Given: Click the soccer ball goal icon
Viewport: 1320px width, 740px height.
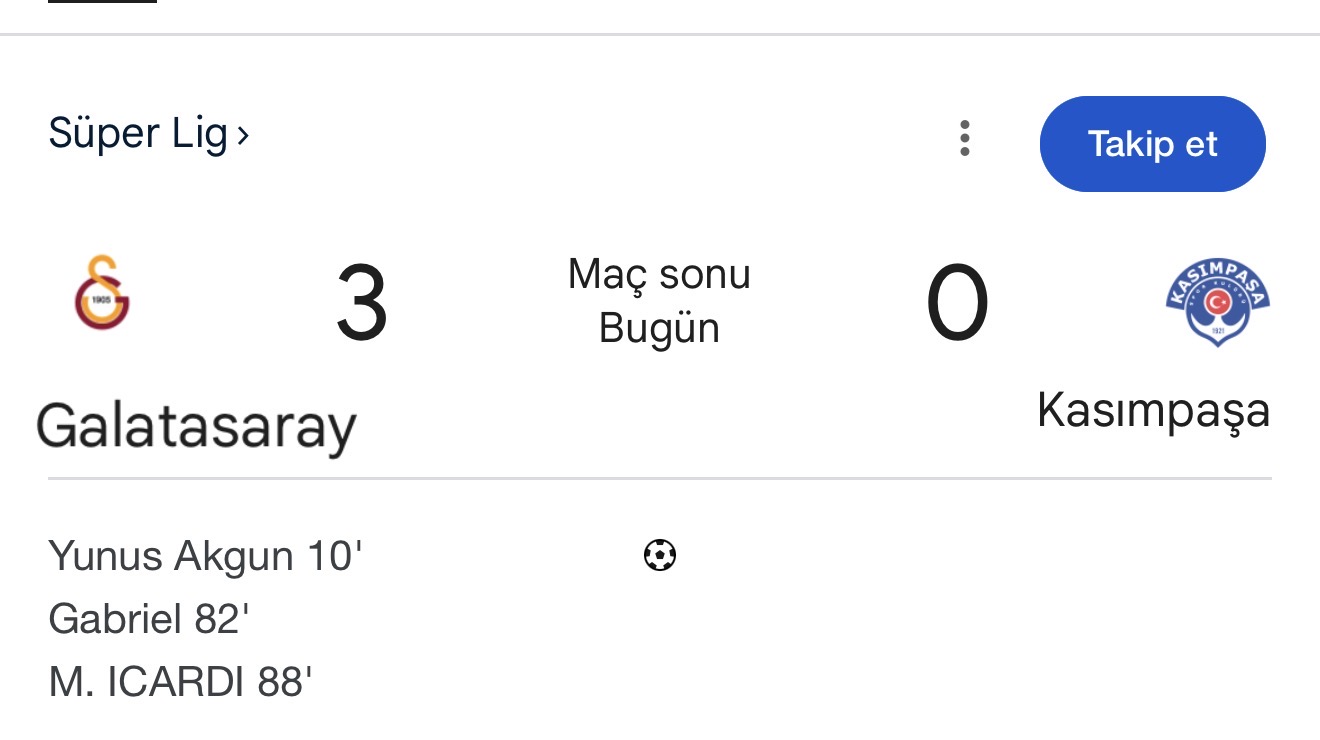Looking at the screenshot, I should pos(660,554).
